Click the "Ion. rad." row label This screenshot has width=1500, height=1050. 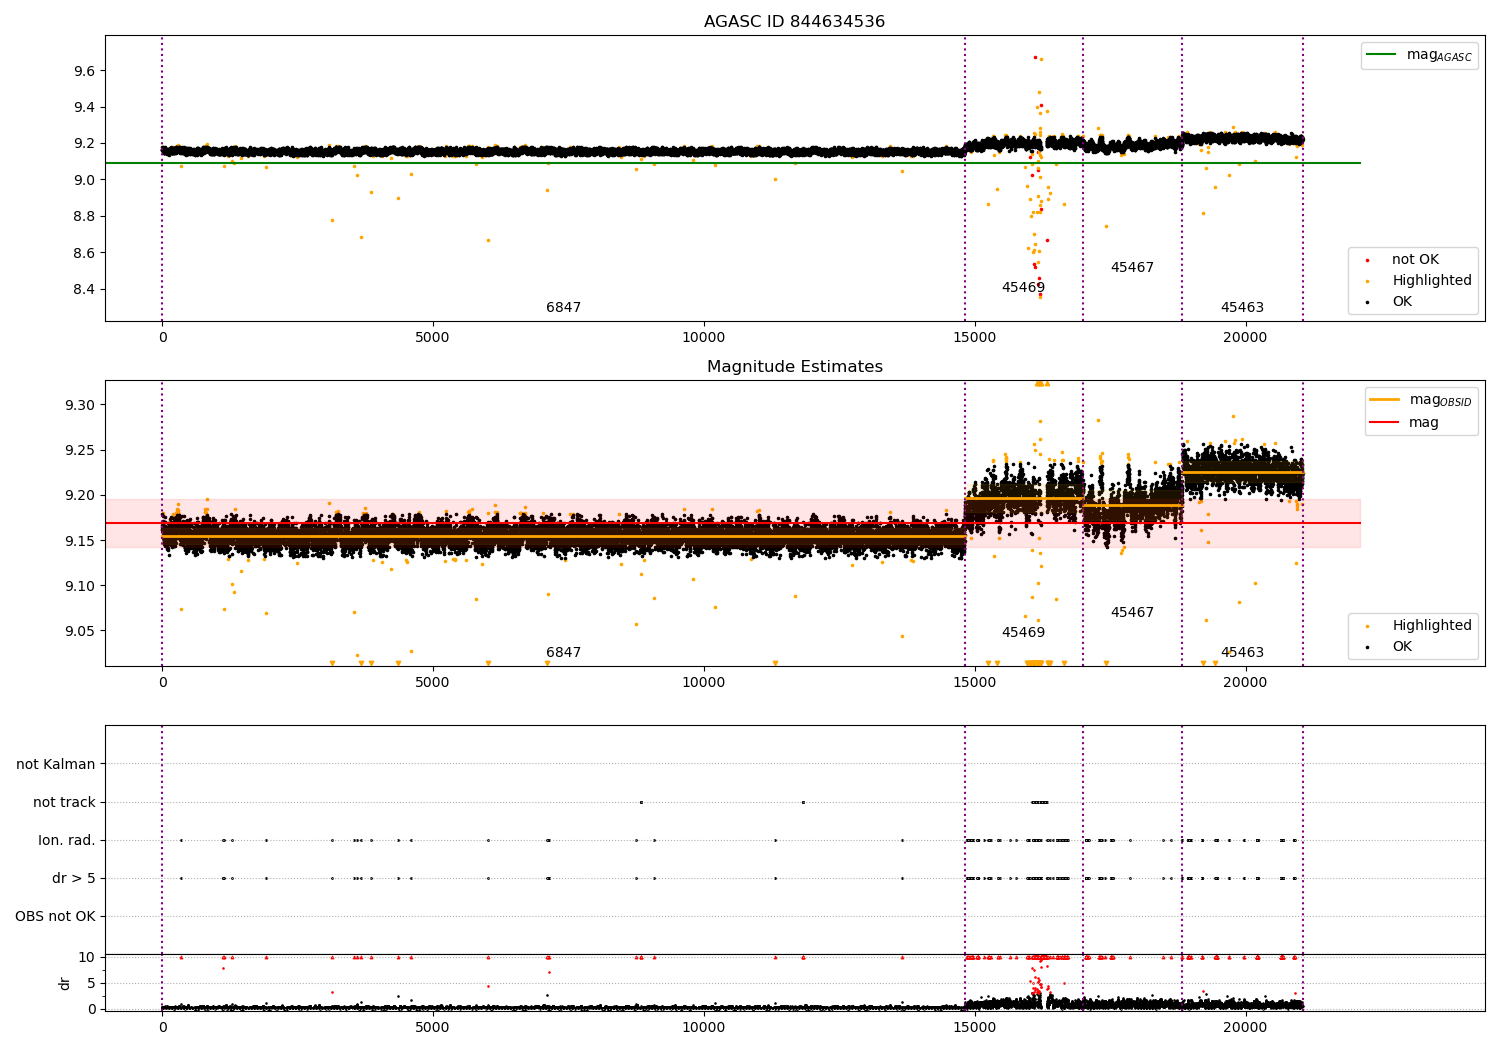point(67,841)
